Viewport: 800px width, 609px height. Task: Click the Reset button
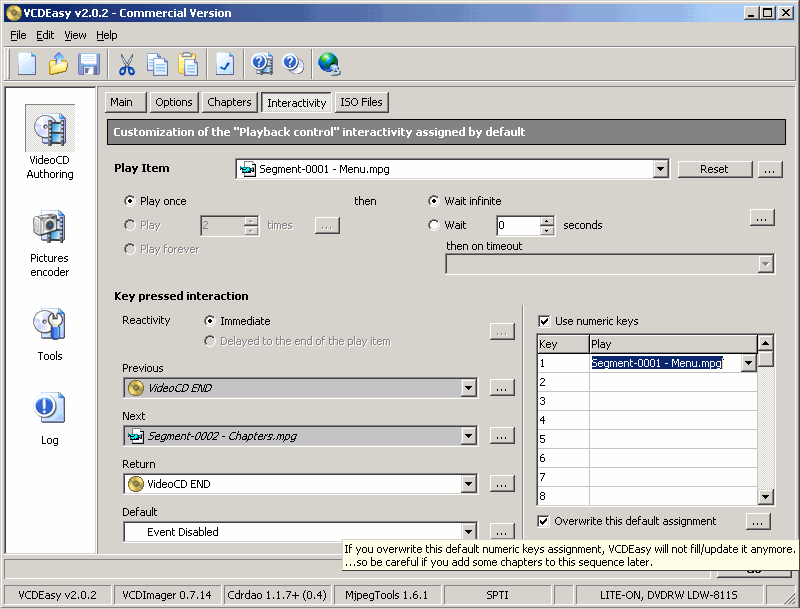tap(714, 169)
